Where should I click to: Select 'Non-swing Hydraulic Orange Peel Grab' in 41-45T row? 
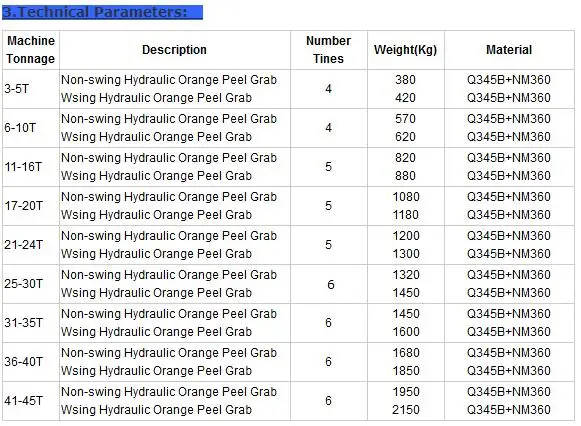pyautogui.click(x=169, y=392)
